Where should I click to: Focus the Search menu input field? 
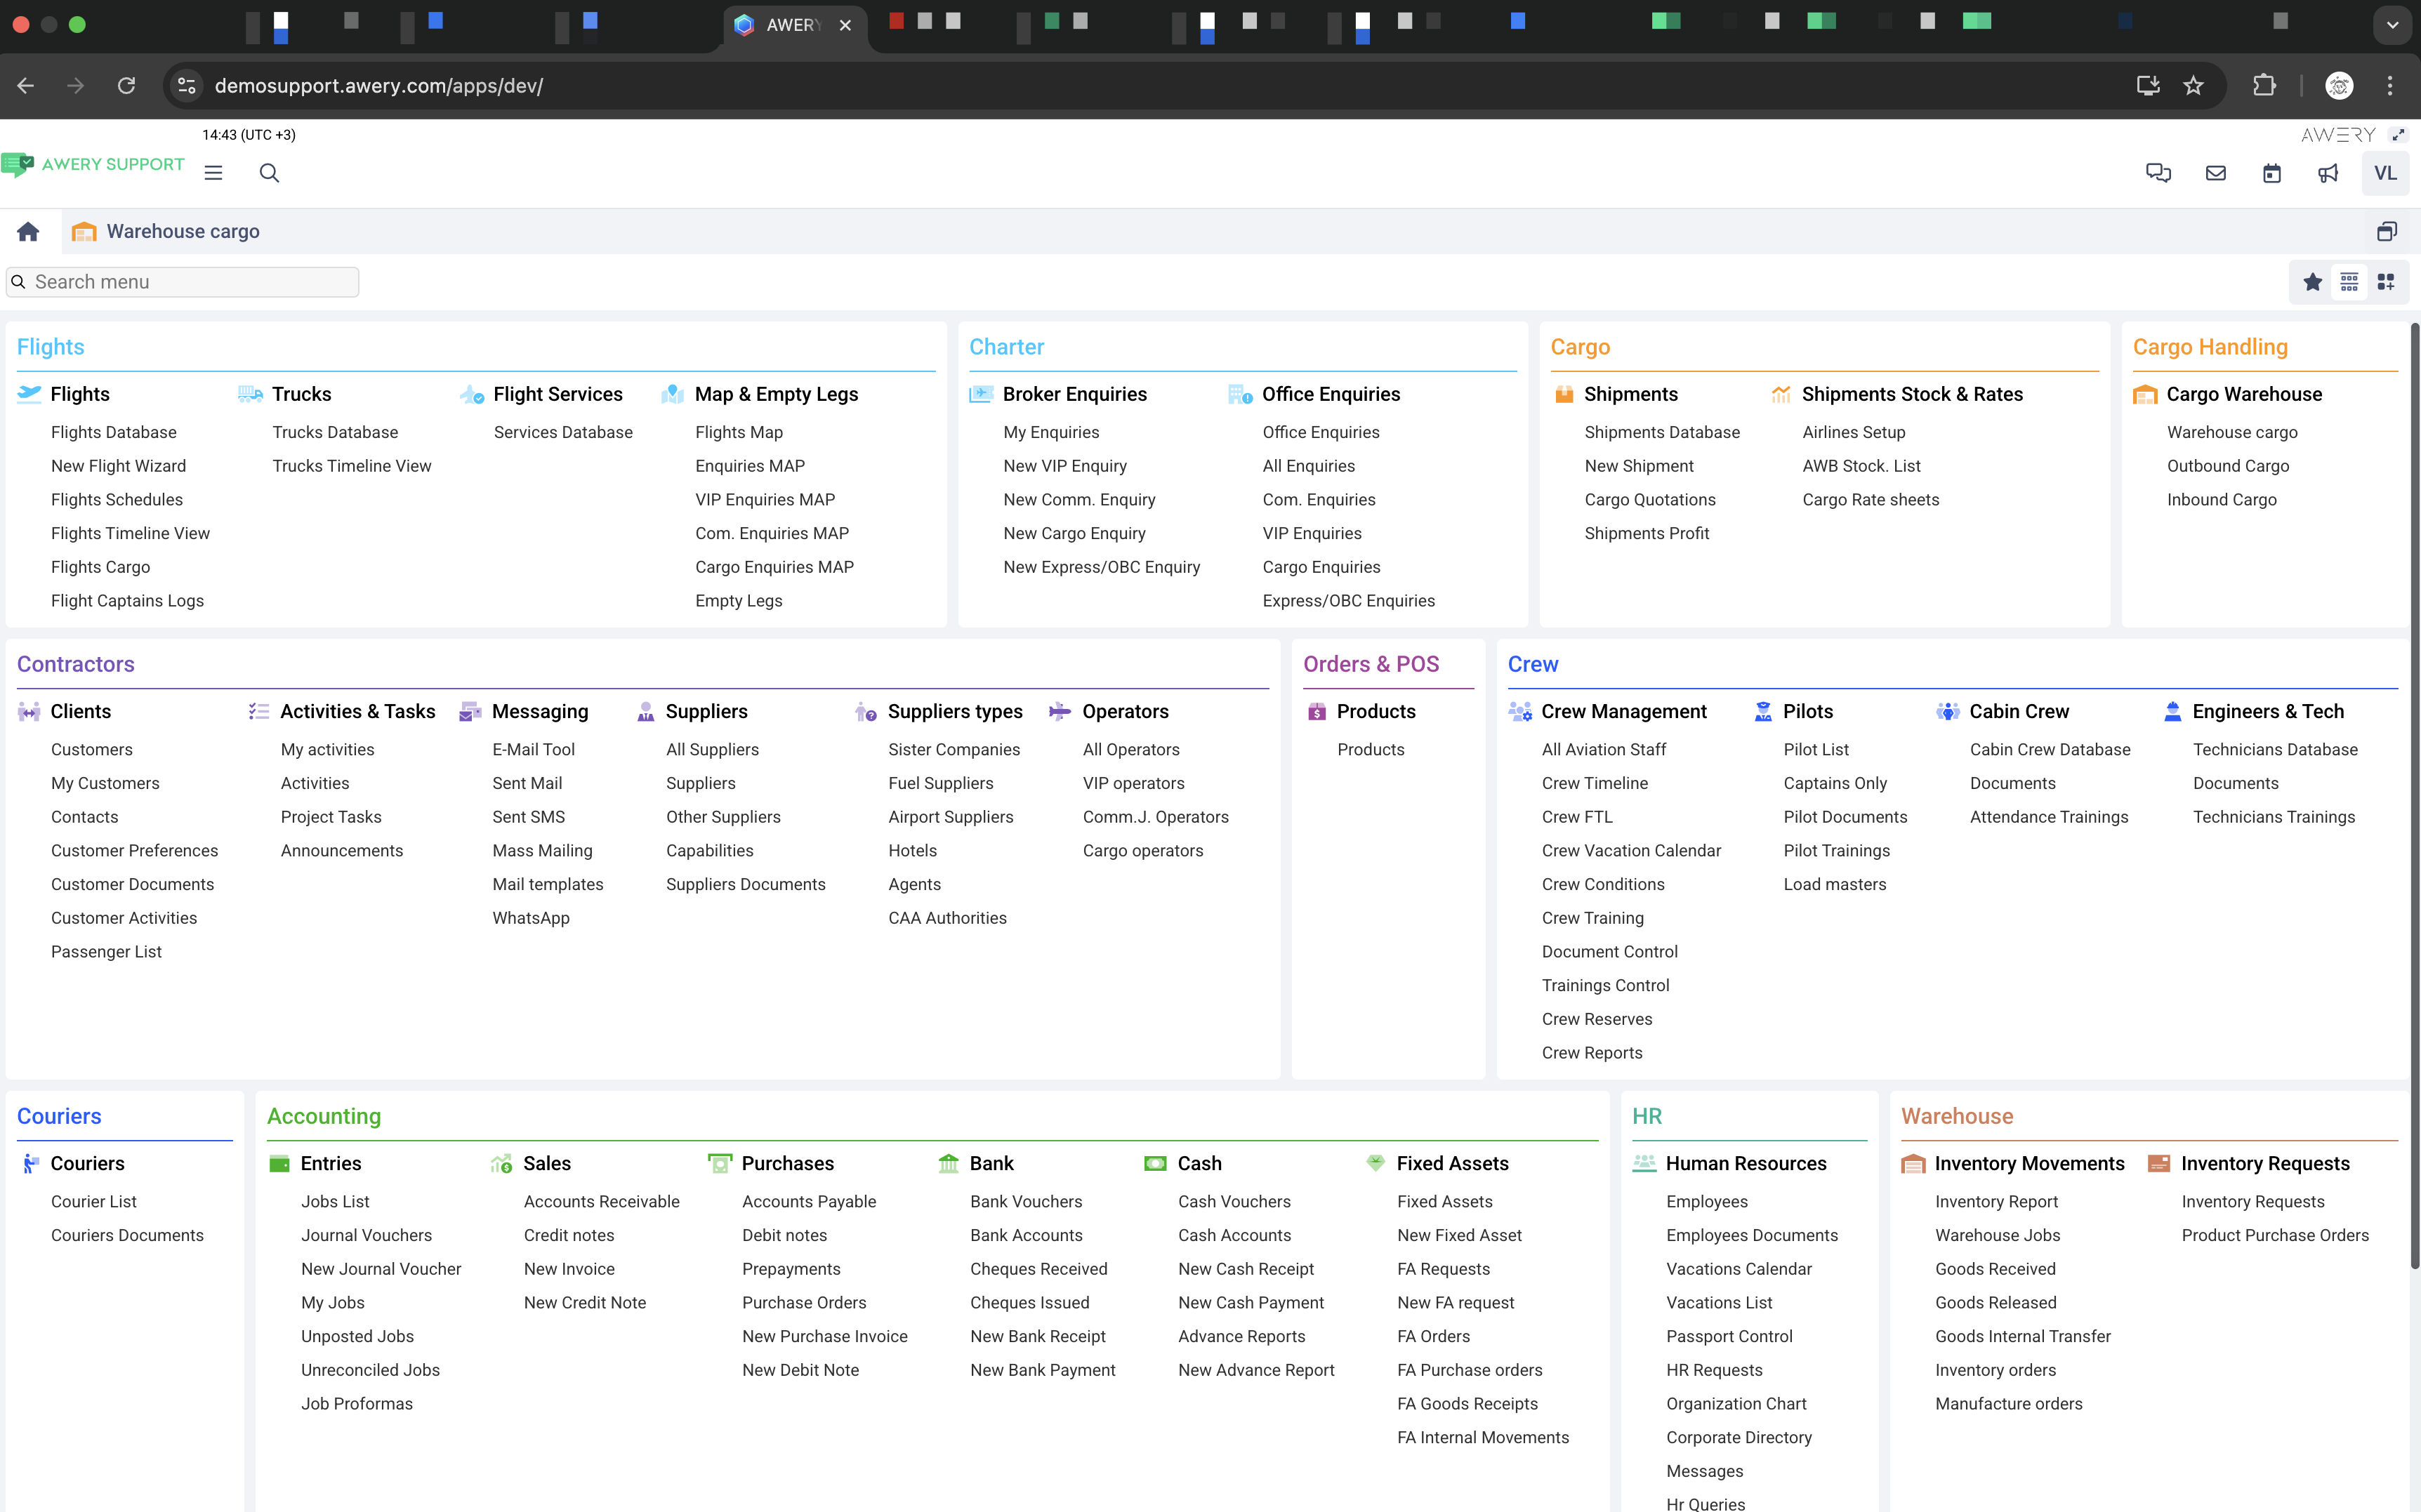point(190,282)
